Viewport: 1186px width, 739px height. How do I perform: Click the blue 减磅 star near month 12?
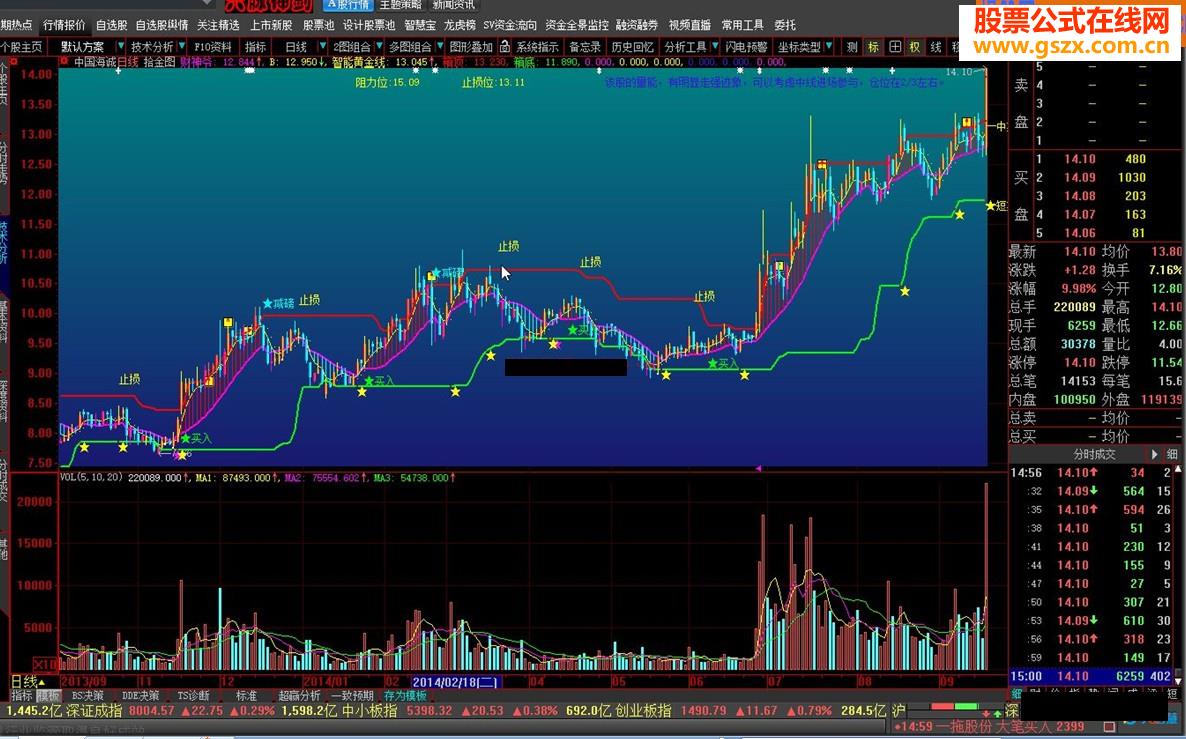point(268,303)
